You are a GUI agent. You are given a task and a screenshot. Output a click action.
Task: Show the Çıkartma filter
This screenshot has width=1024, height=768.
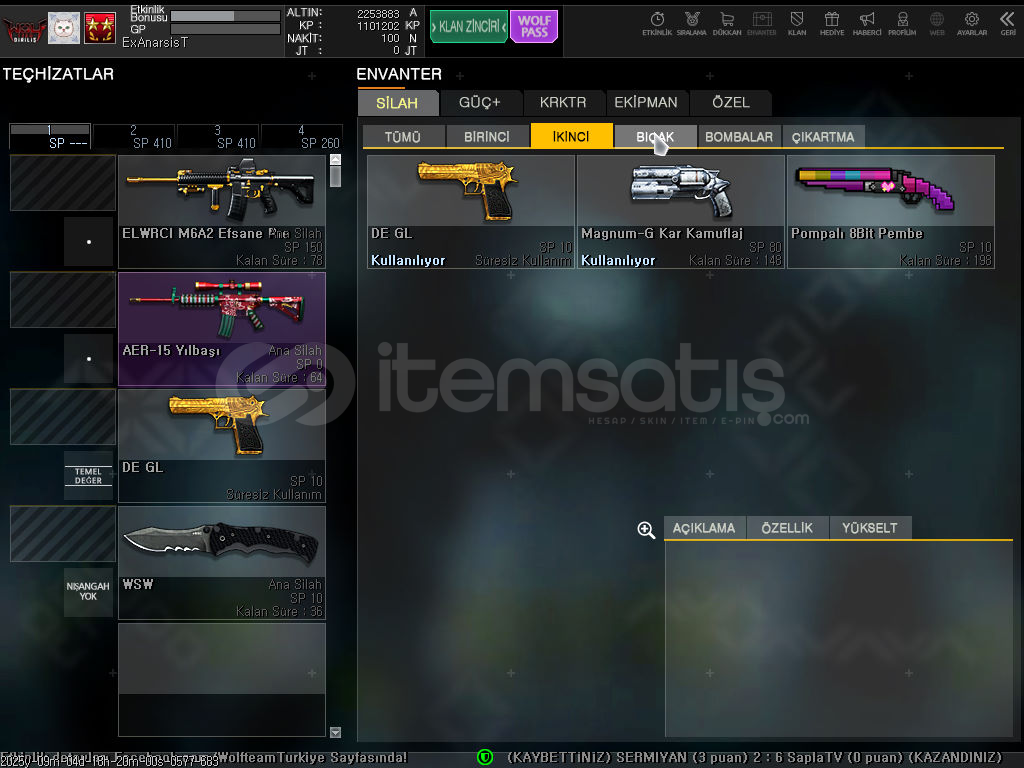tap(823, 136)
